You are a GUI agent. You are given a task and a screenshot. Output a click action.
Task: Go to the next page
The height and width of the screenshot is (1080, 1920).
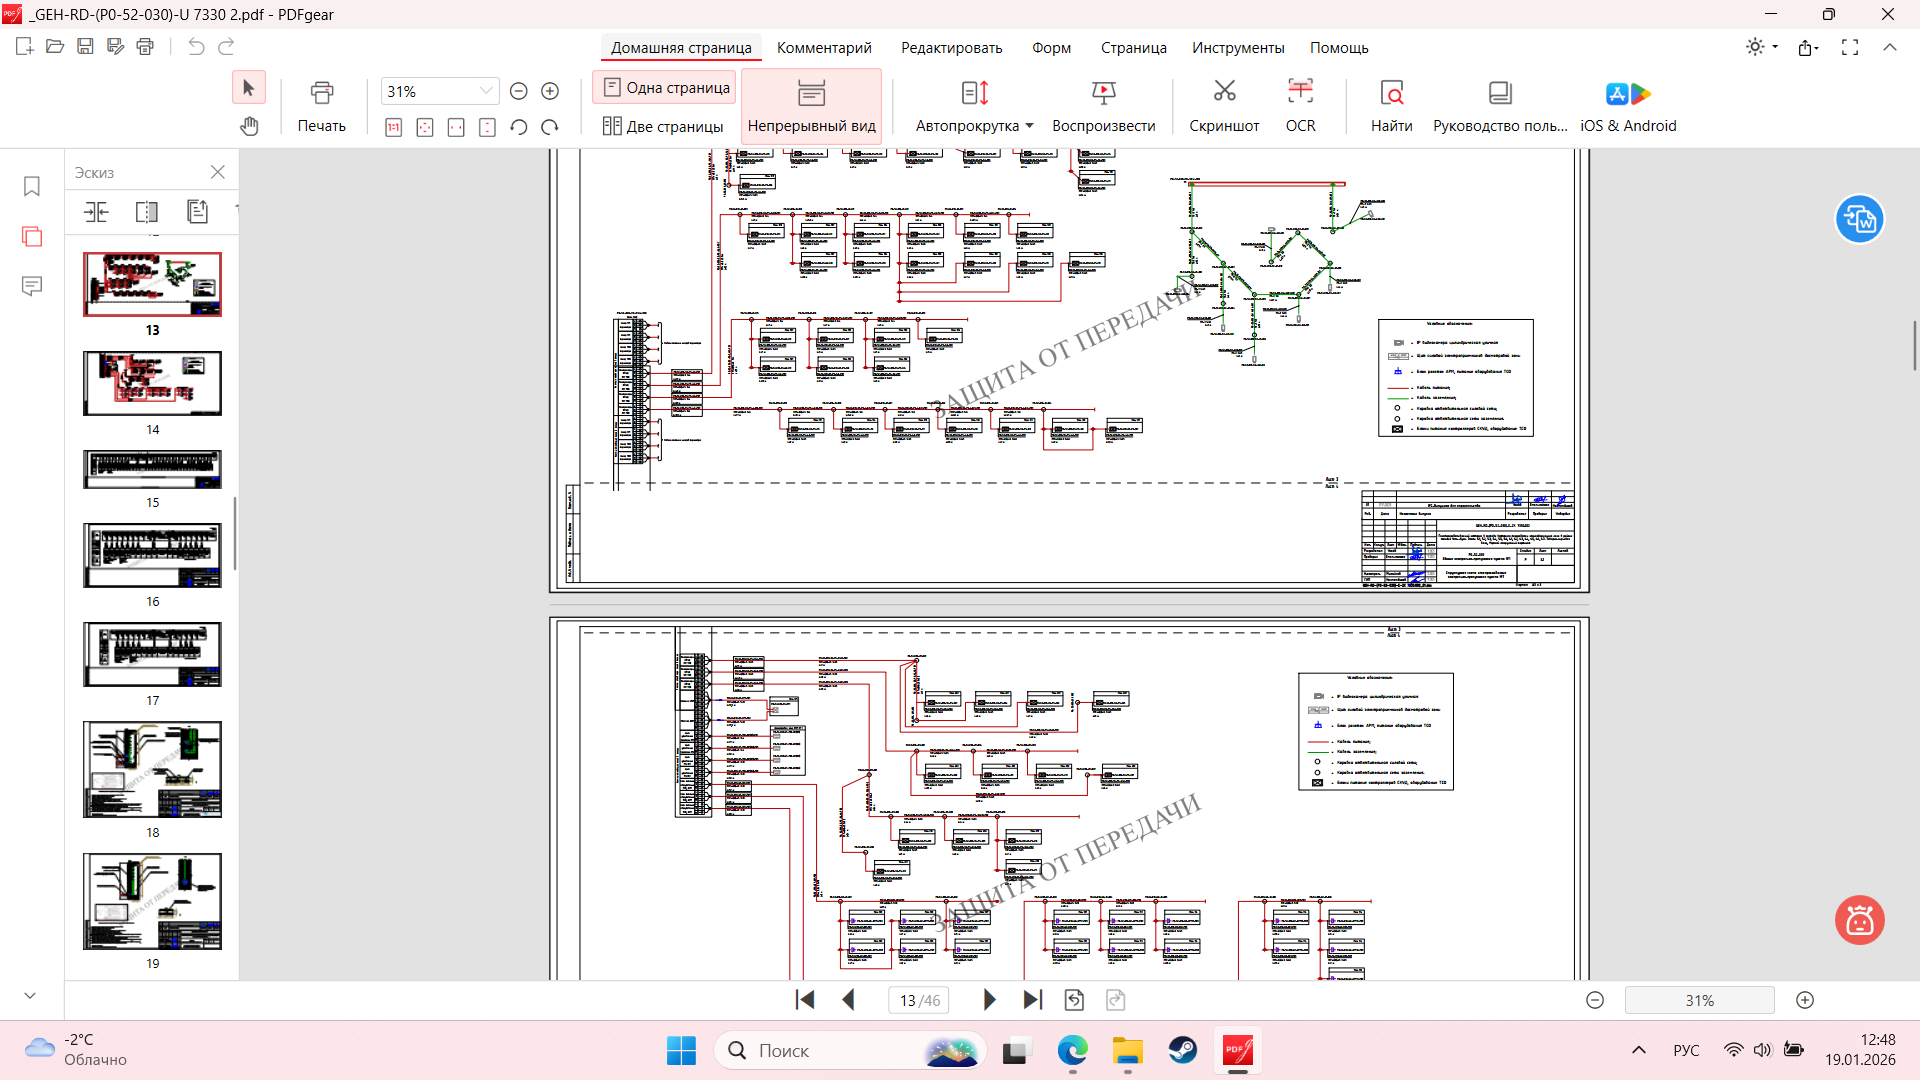click(989, 1000)
